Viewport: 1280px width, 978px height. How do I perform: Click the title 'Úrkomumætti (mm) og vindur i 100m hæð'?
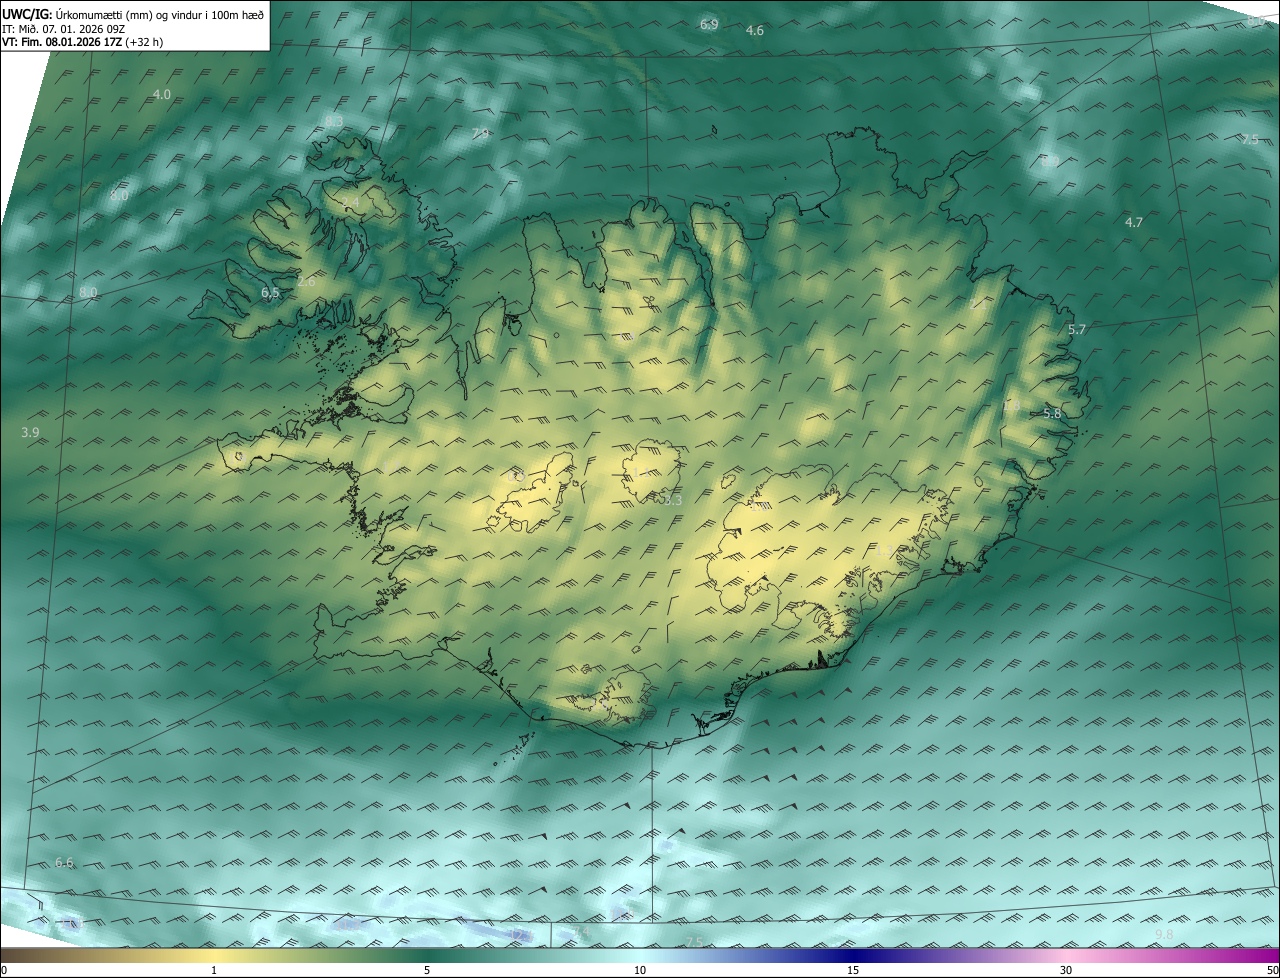pos(161,14)
